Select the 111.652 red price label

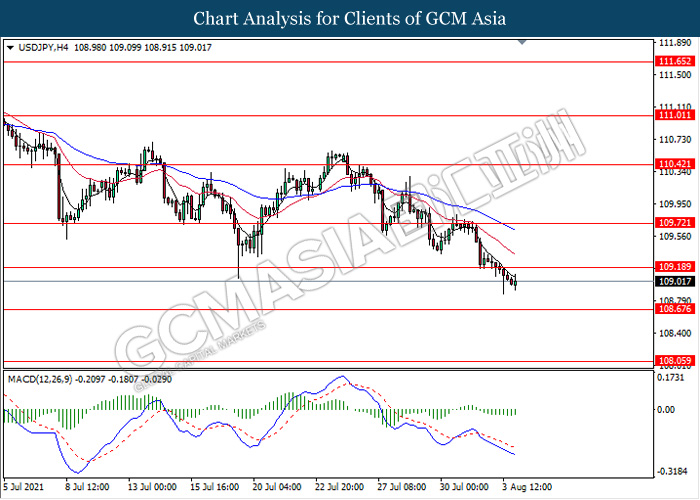coord(675,61)
